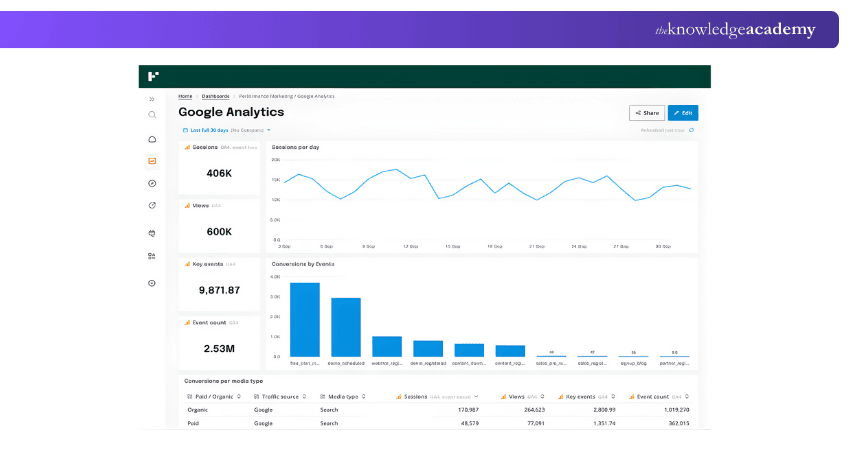
Task: Sort by the Views column arrow
Action: [x=542, y=397]
